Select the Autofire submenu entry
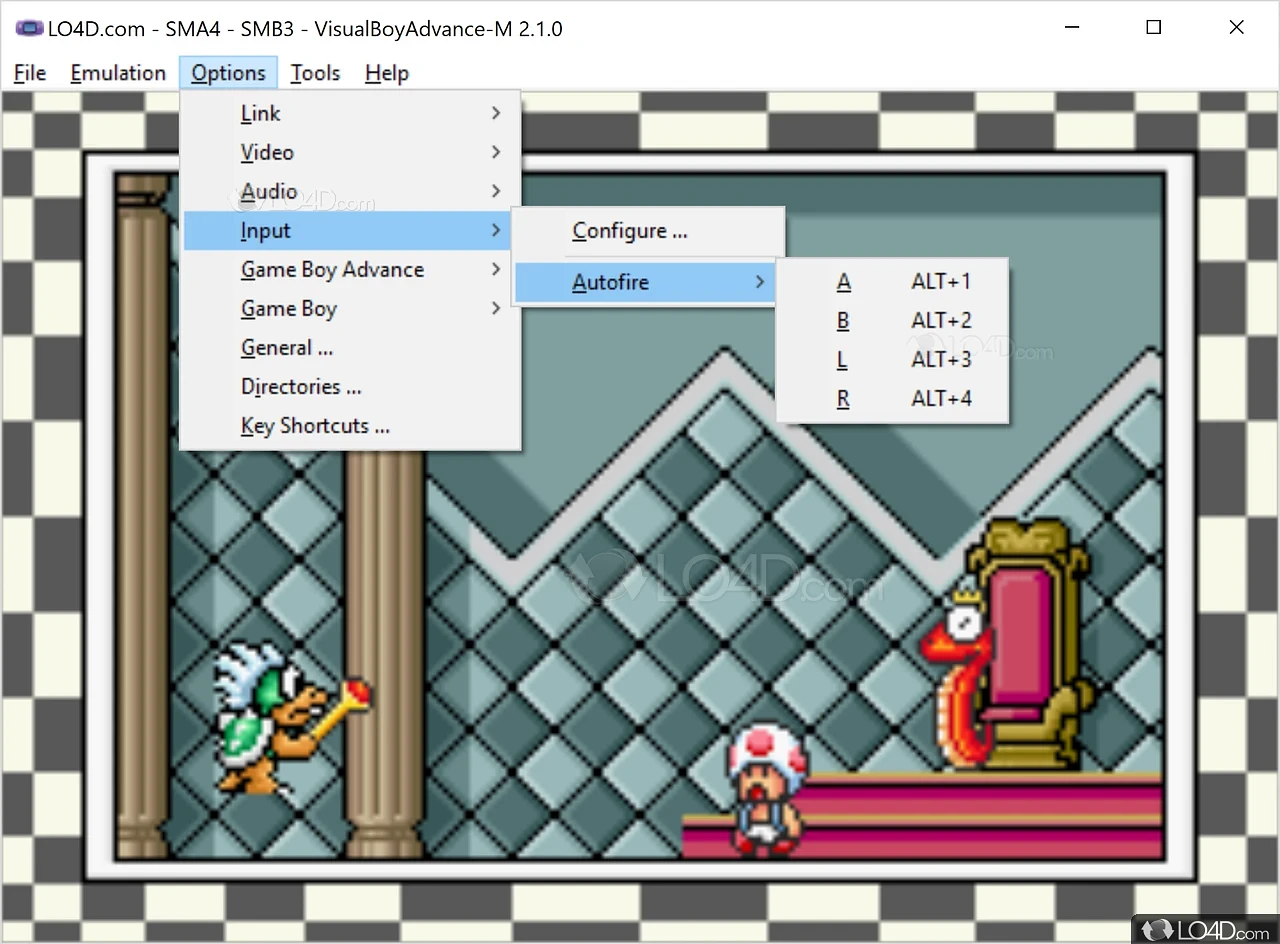 tap(647, 283)
